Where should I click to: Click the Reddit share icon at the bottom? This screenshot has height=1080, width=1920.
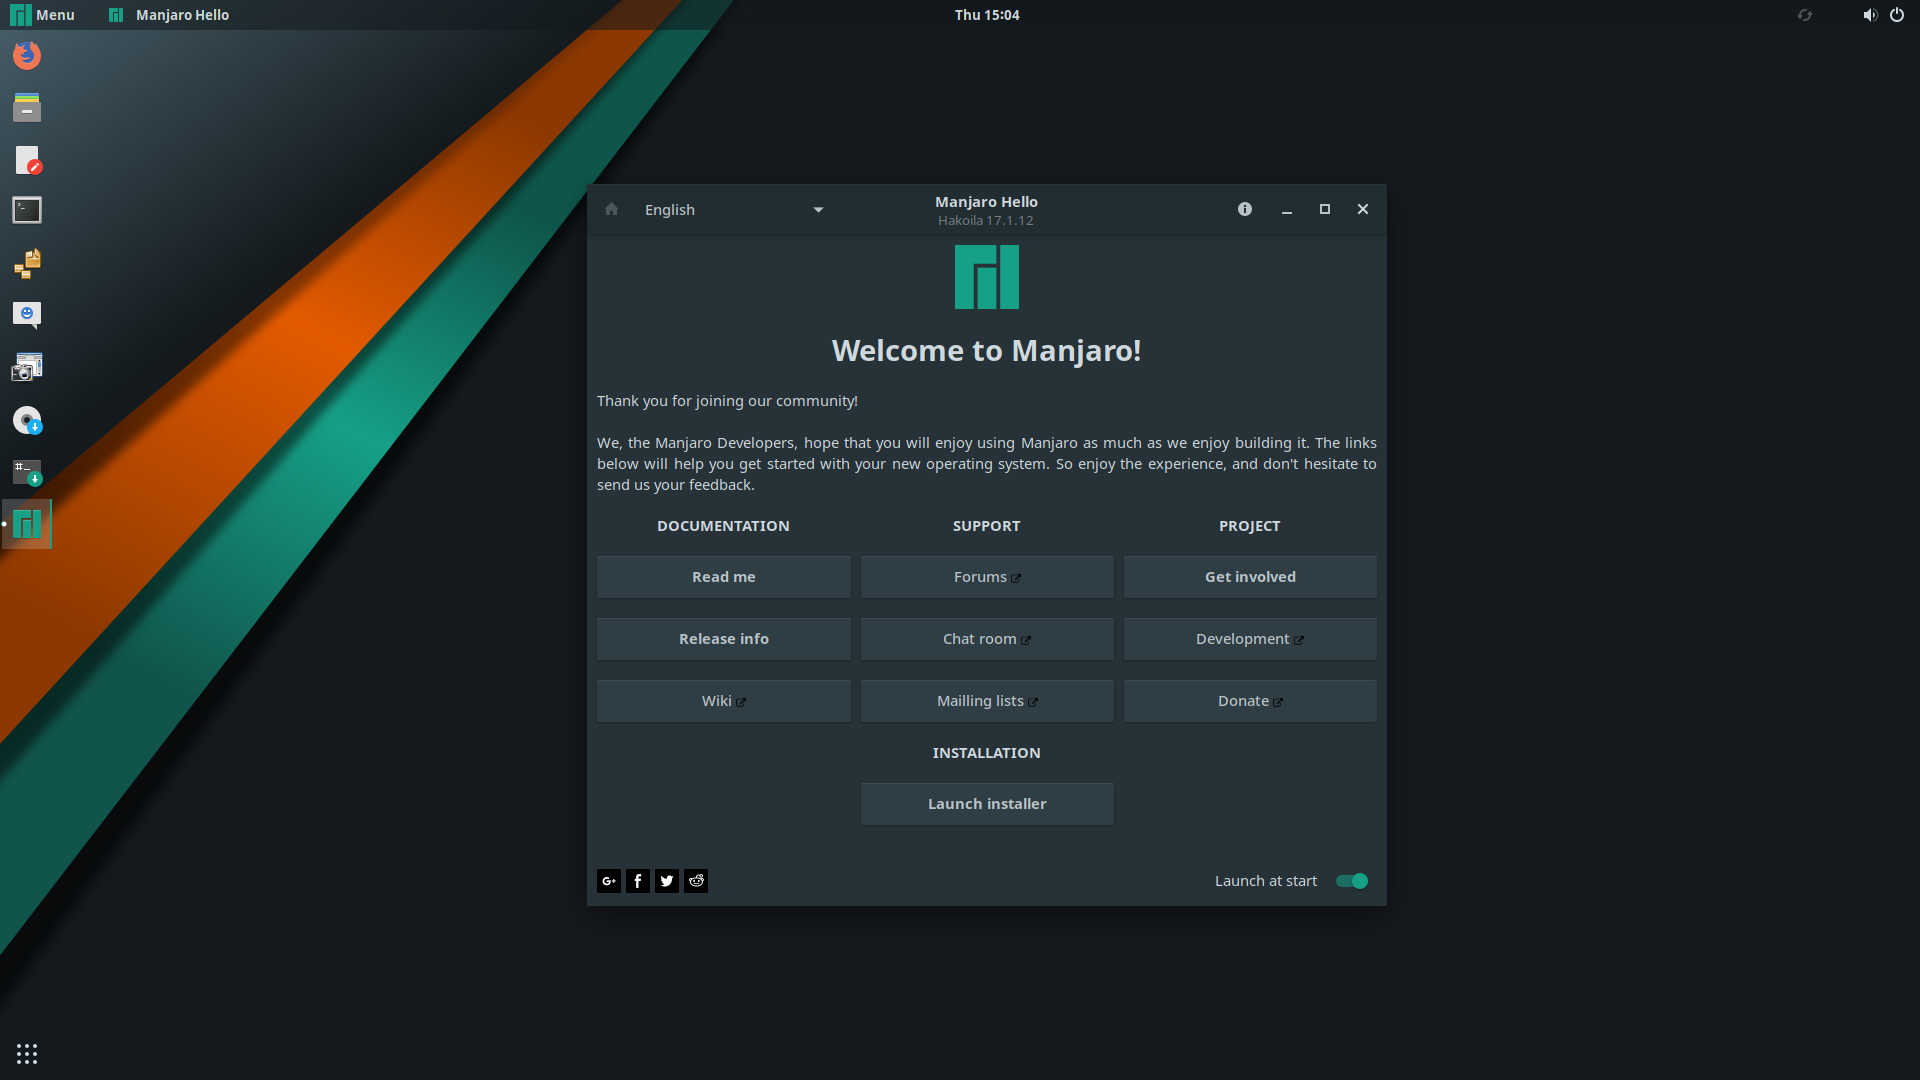[x=696, y=880]
